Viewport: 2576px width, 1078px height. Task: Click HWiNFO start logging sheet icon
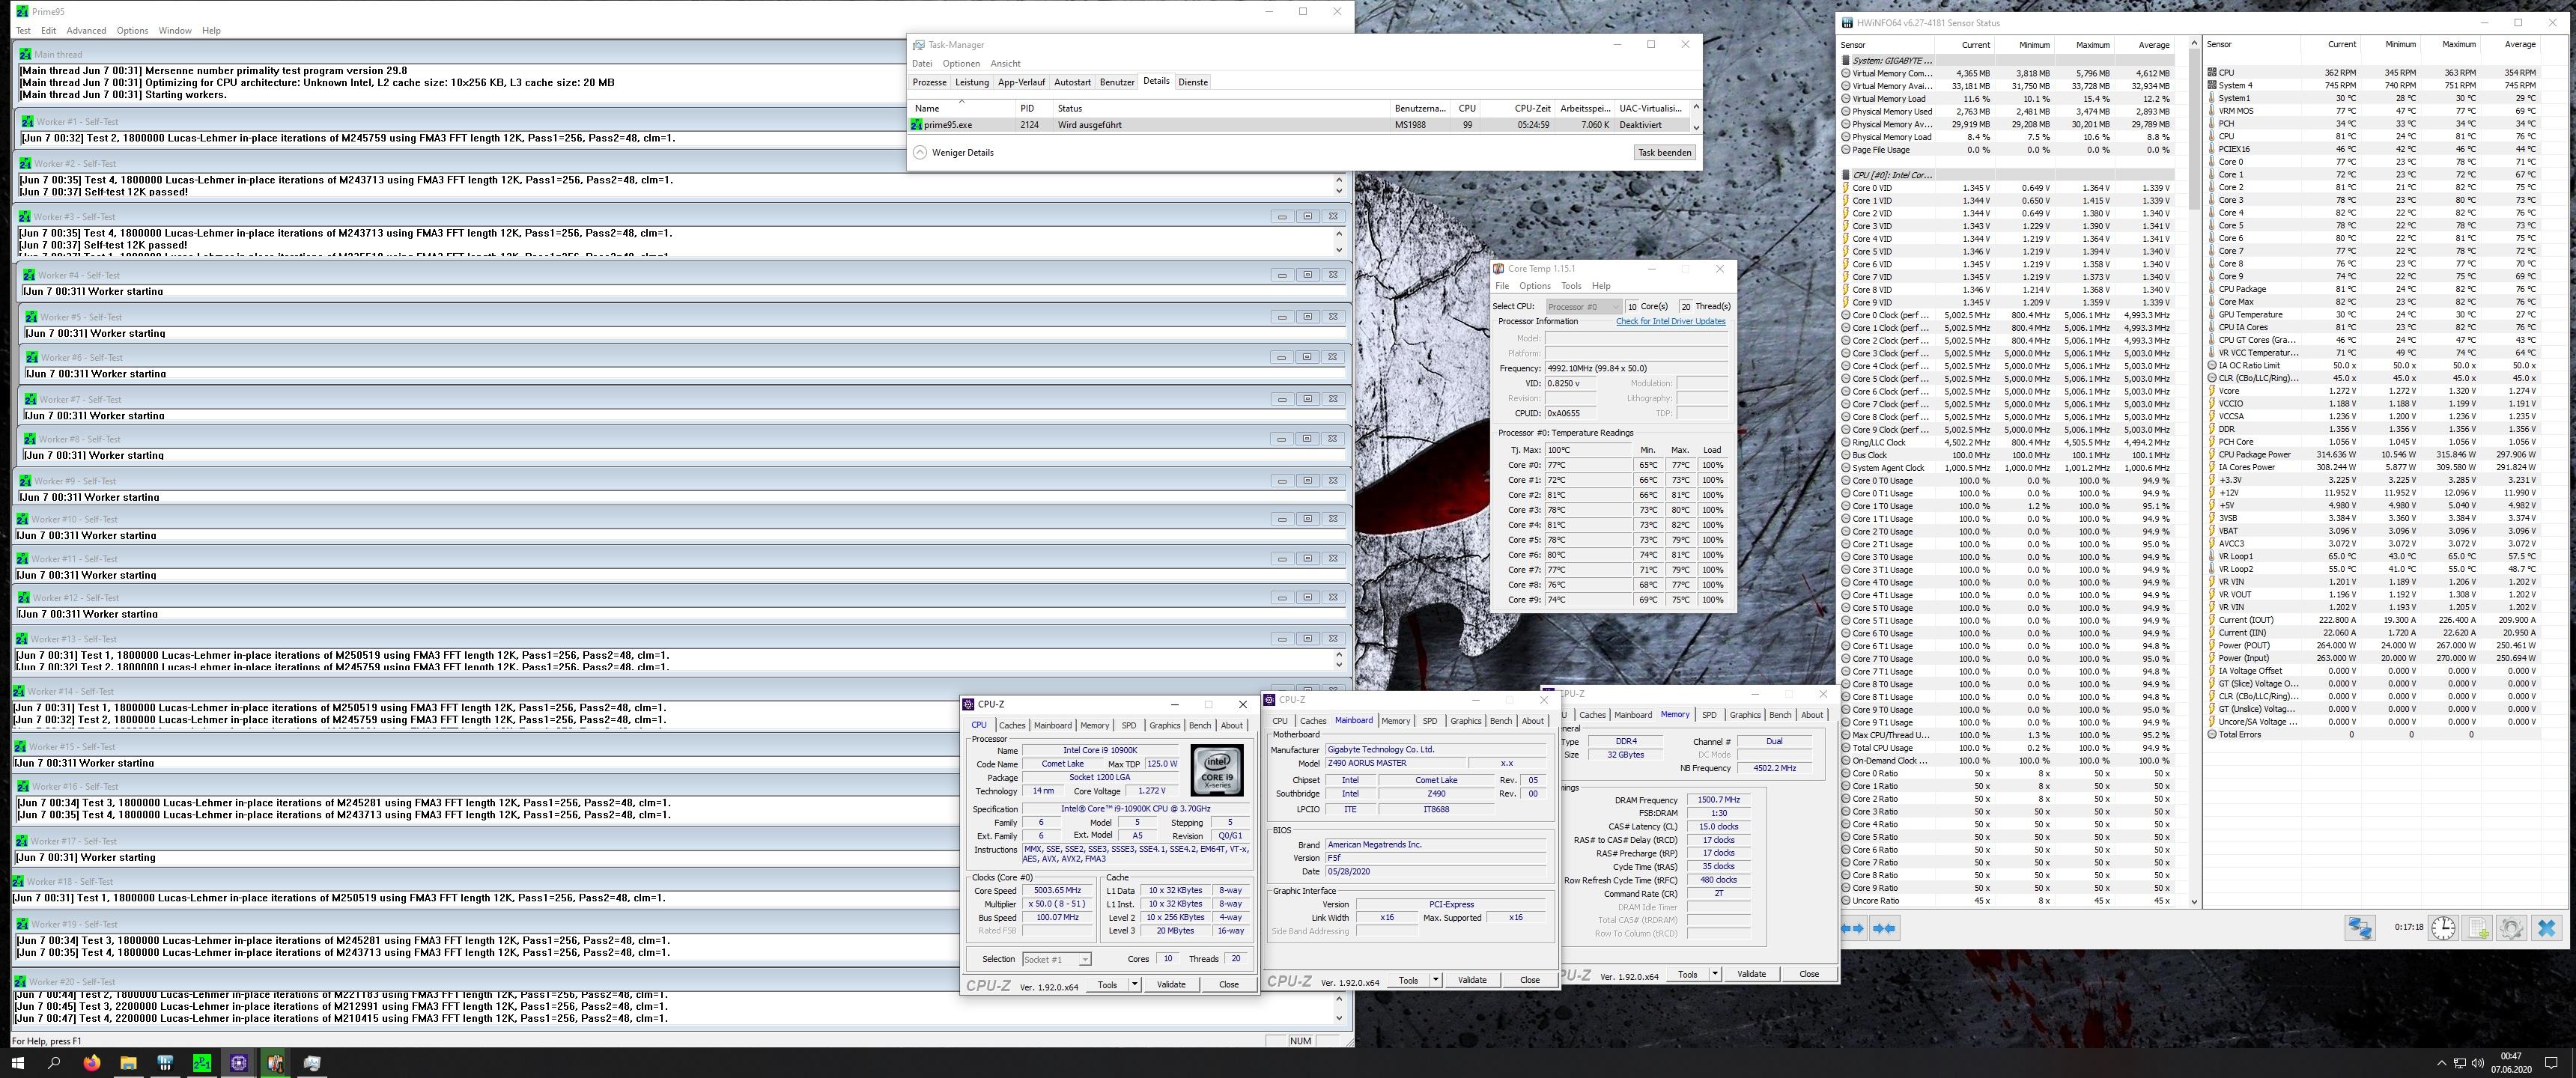(2478, 928)
